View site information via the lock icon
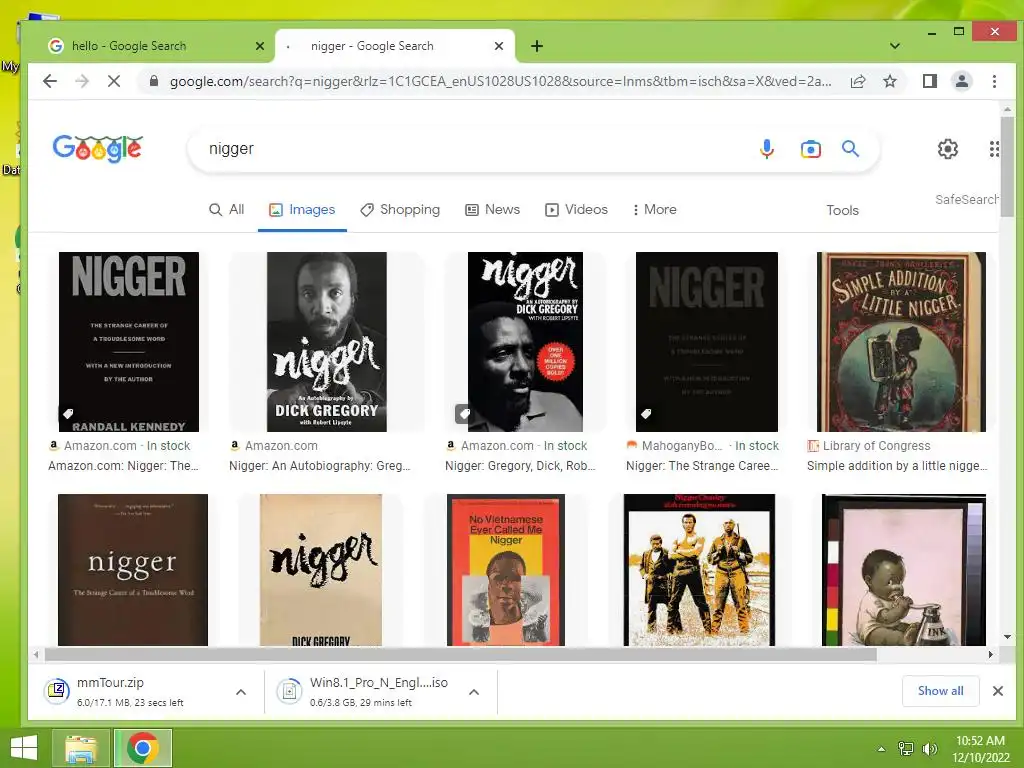The width and height of the screenshot is (1024, 768). click(153, 81)
